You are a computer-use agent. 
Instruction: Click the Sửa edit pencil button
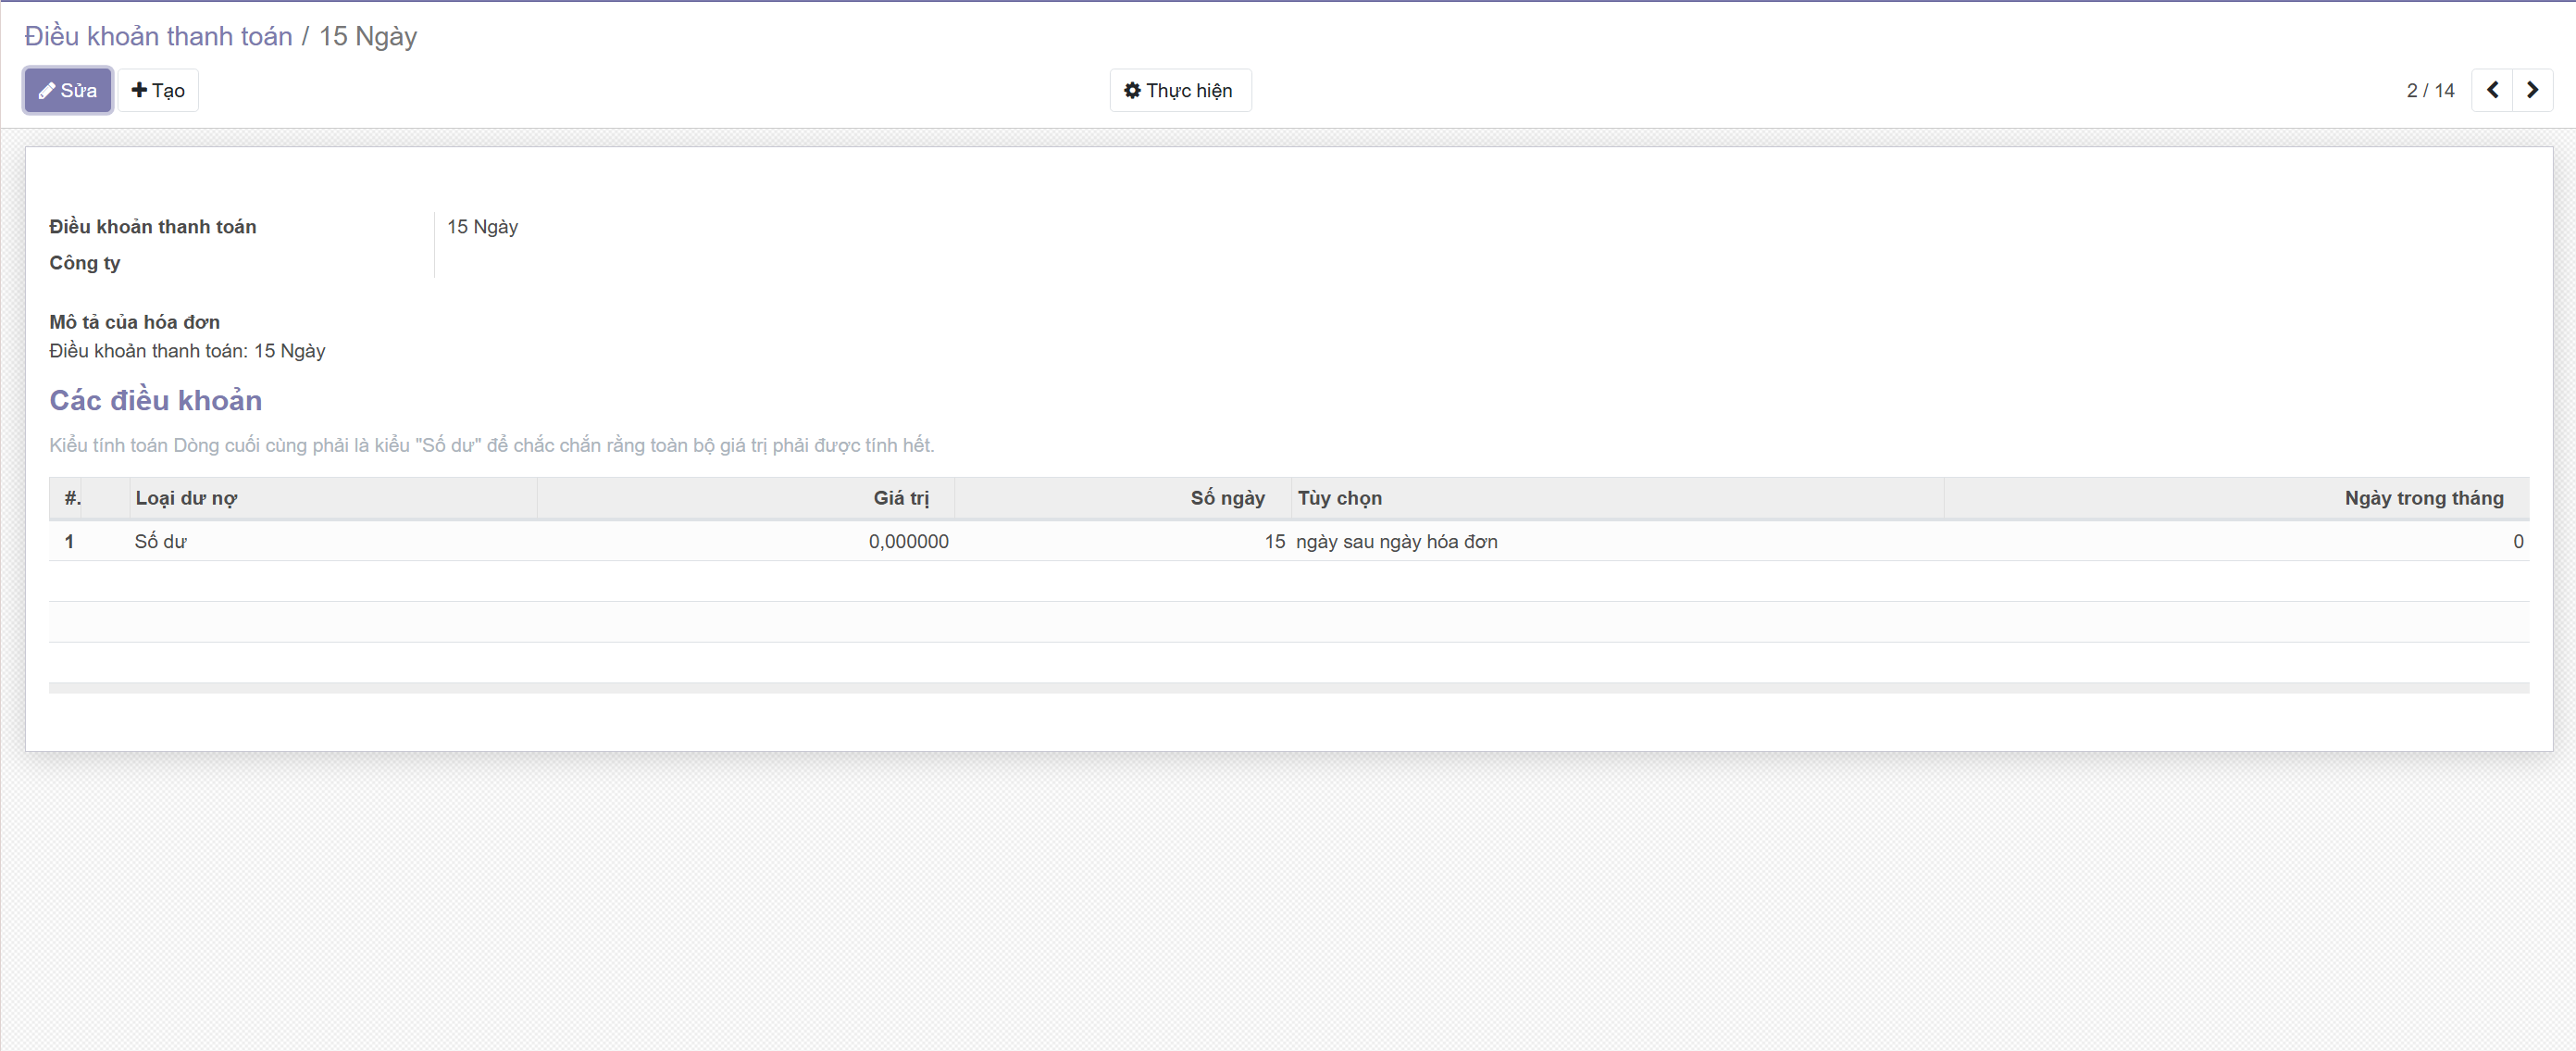tap(68, 90)
